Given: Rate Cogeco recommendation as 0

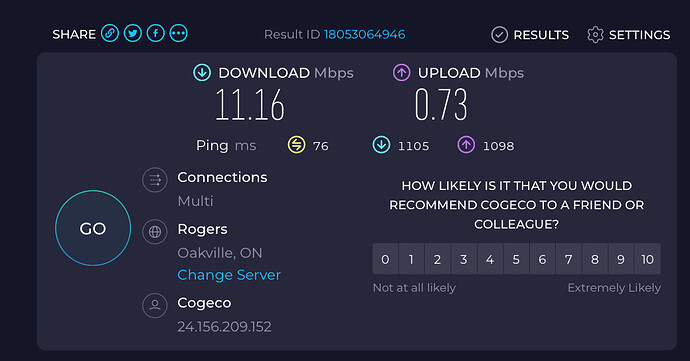Looking at the screenshot, I should pyautogui.click(x=385, y=259).
